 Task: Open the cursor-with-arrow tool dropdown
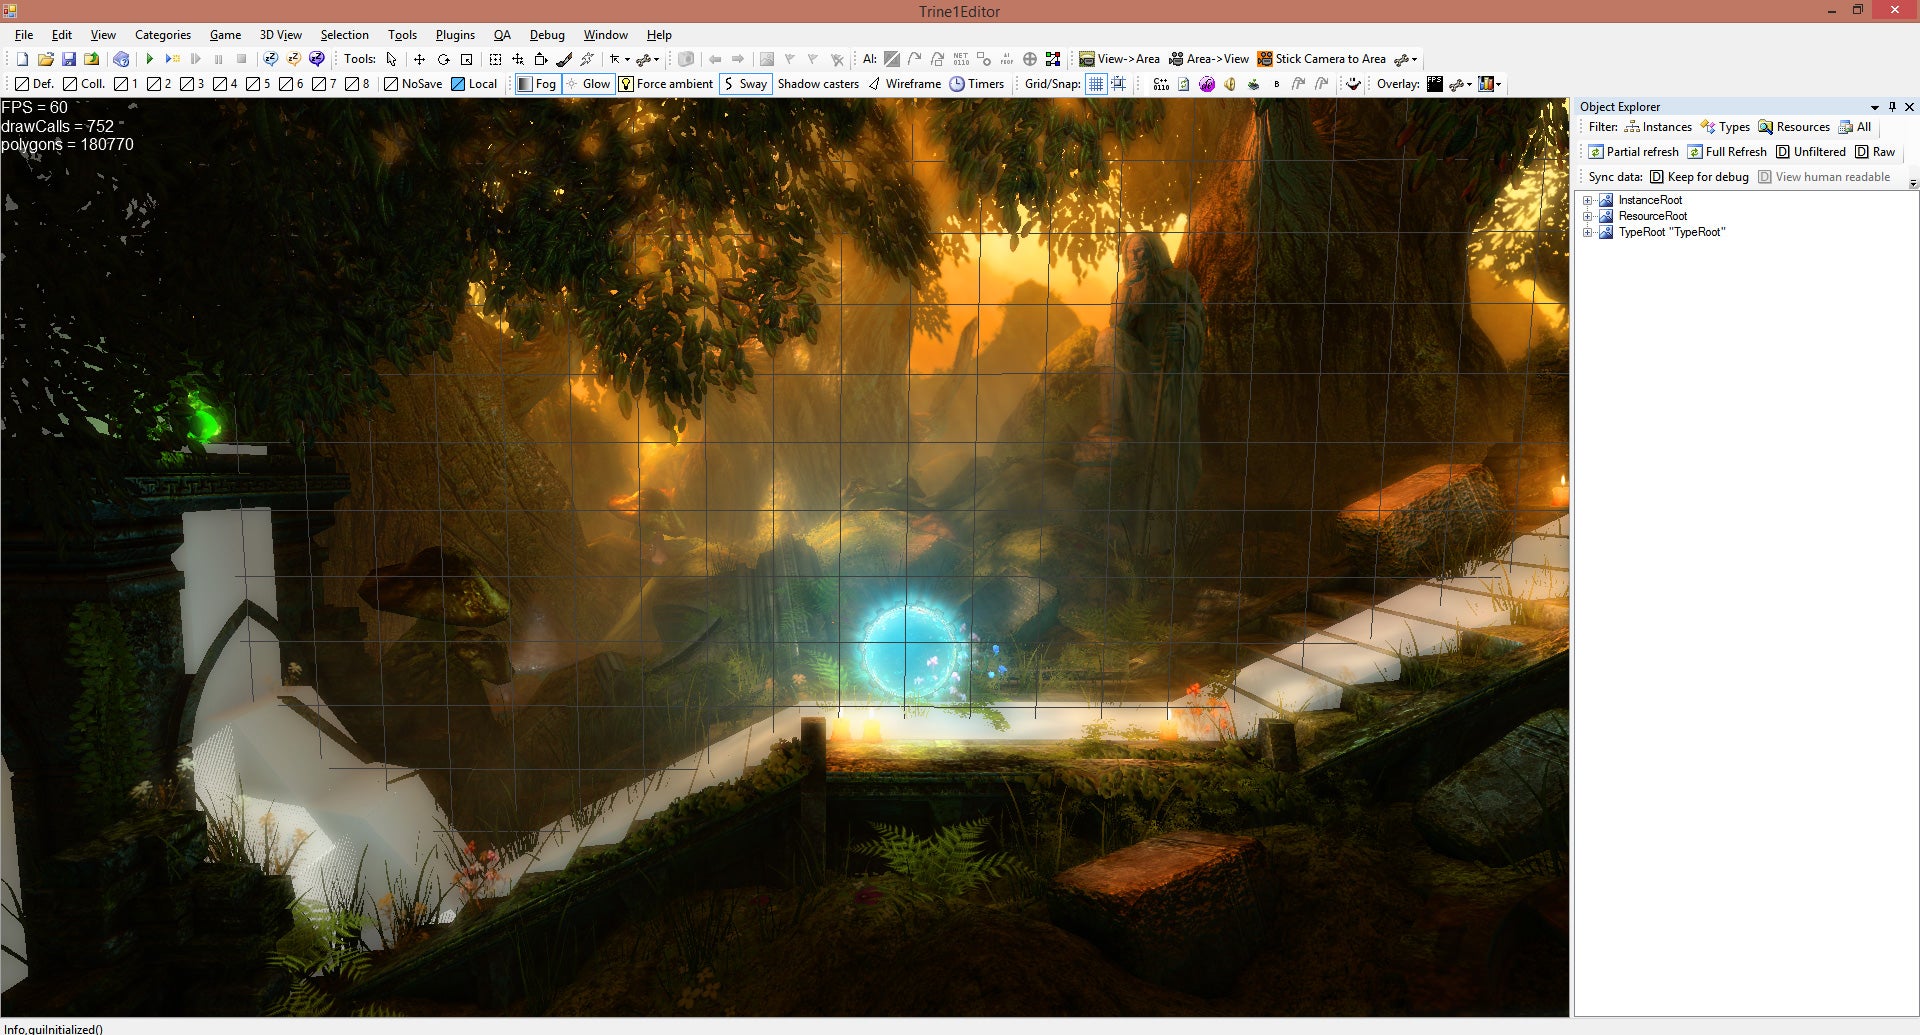(x=620, y=59)
